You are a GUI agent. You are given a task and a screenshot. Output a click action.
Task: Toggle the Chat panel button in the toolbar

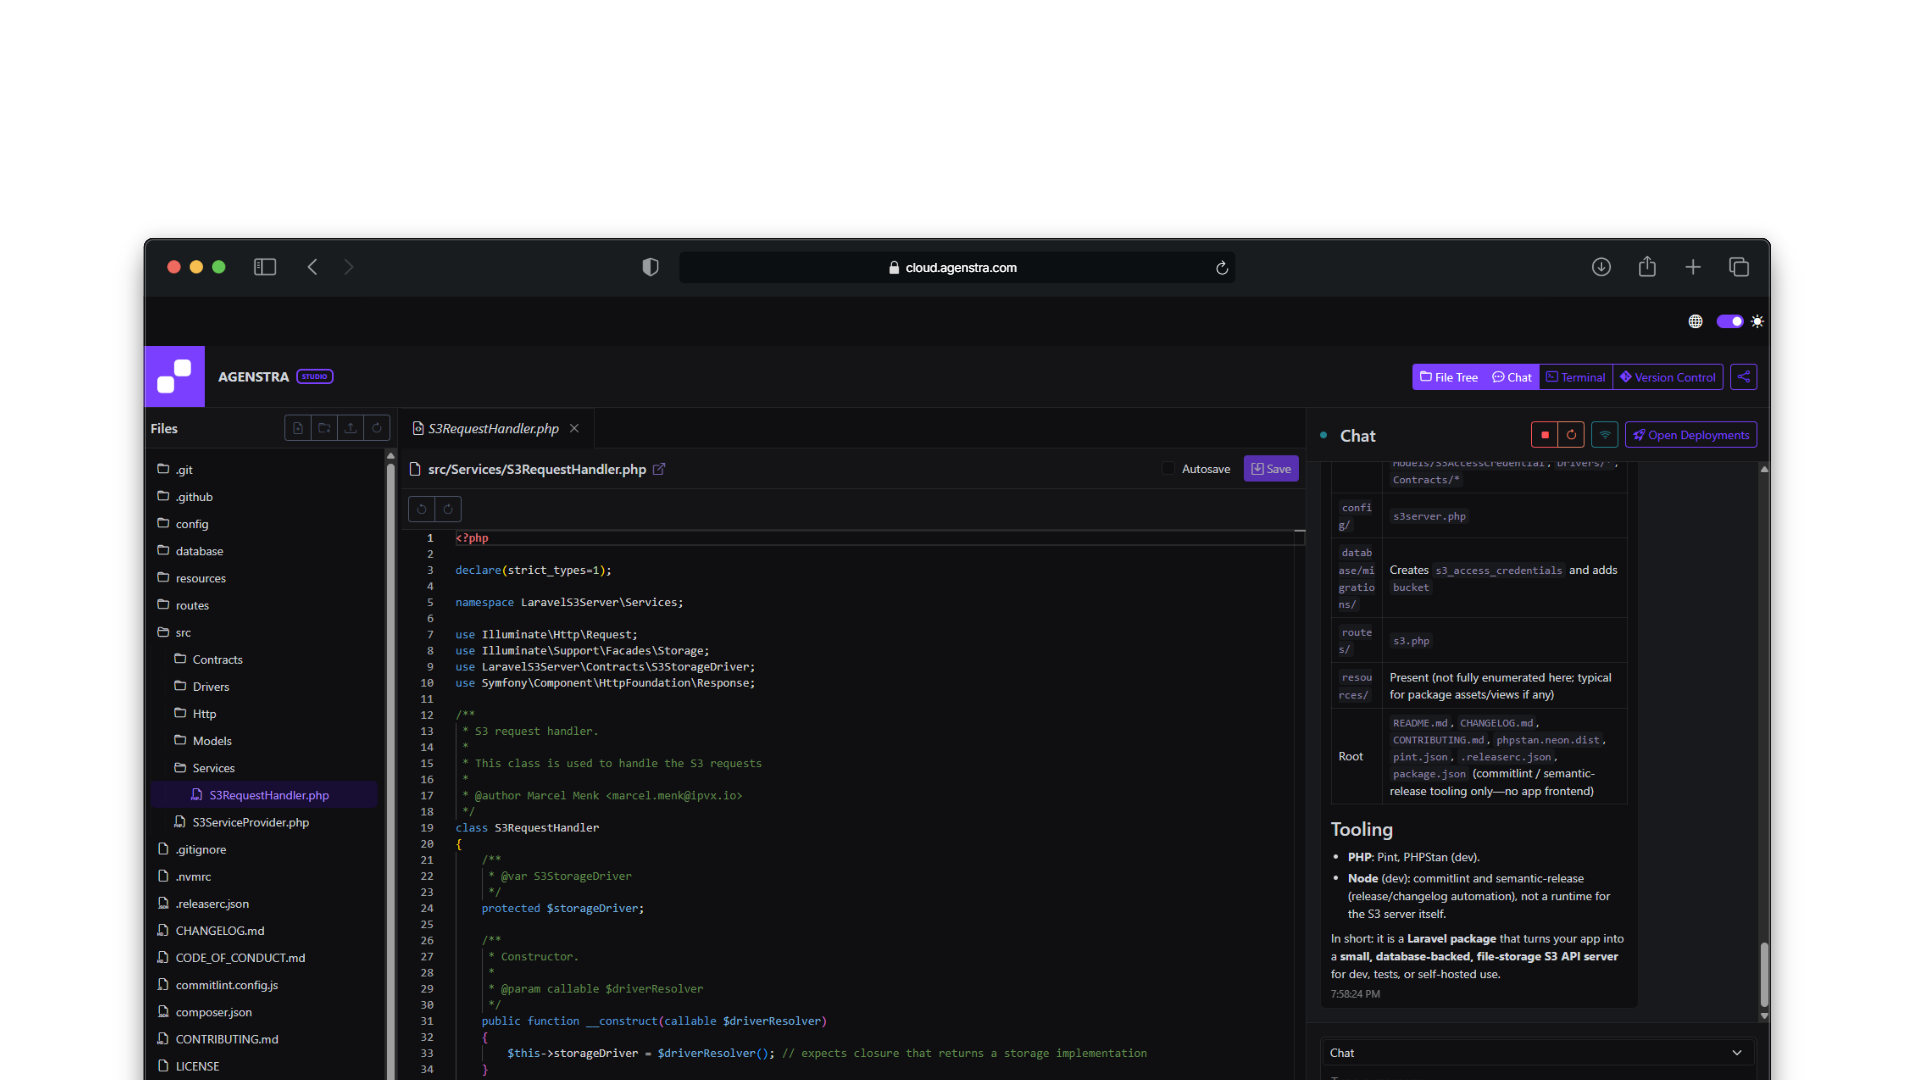click(1511, 377)
